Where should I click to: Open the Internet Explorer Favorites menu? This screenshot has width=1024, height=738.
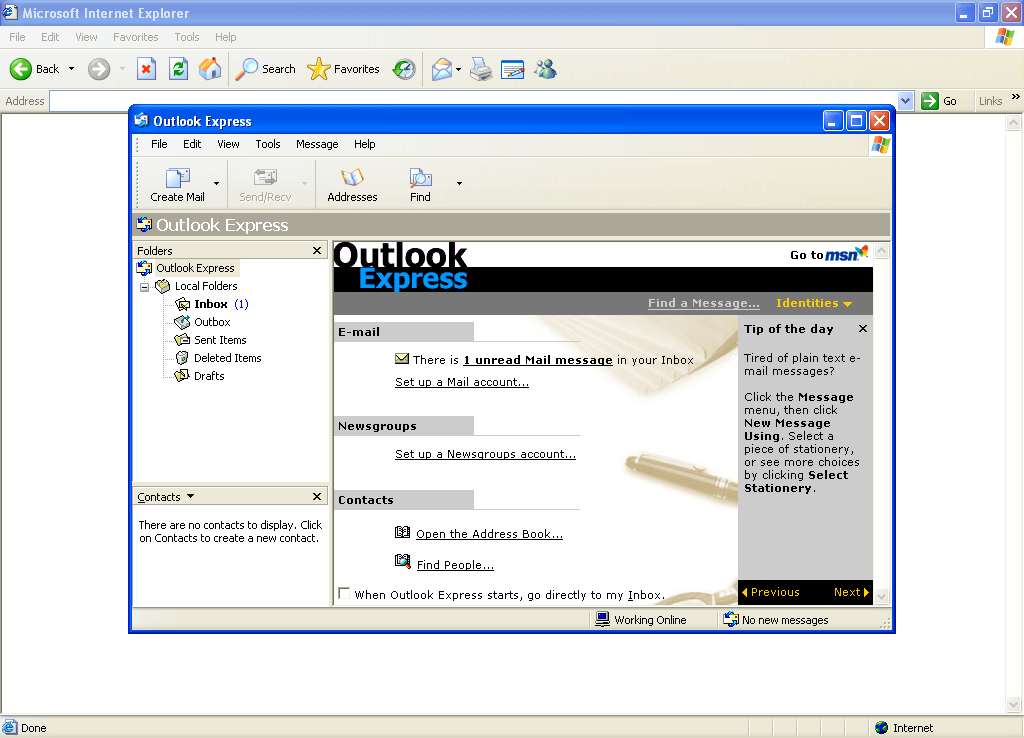(x=135, y=37)
